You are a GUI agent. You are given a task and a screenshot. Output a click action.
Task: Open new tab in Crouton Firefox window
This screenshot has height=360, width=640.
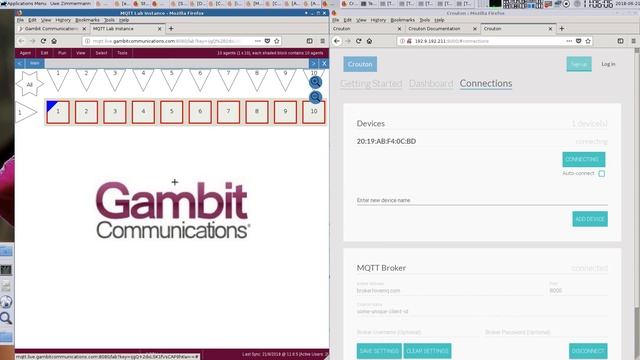click(x=562, y=29)
